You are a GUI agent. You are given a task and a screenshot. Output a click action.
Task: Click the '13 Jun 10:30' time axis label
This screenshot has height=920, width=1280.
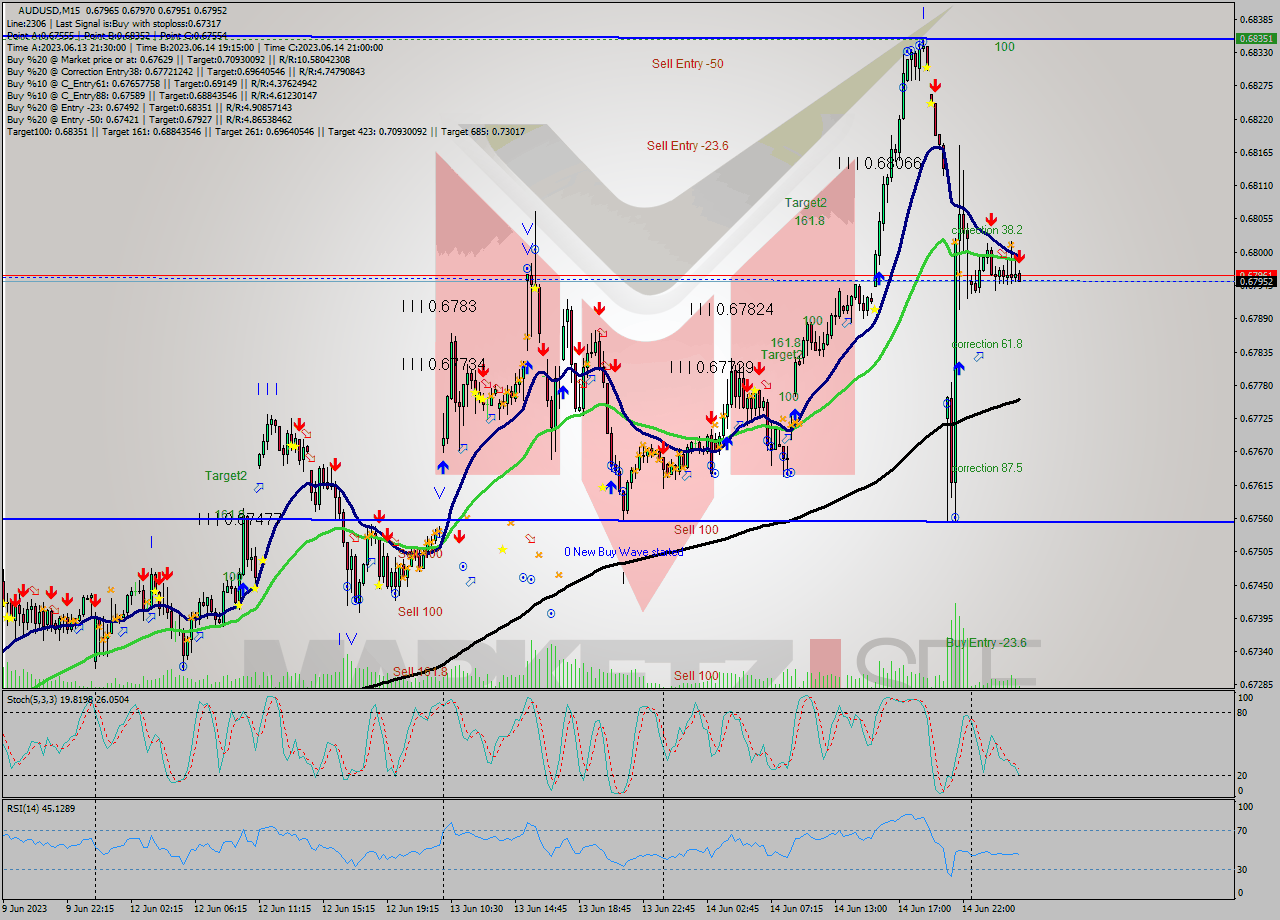(476, 909)
